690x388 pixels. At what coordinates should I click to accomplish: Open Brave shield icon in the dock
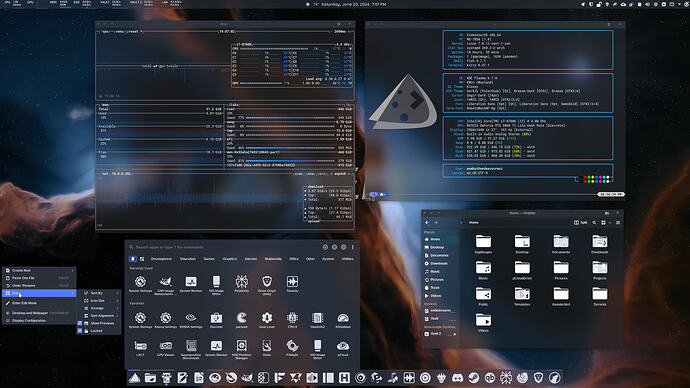(538, 377)
